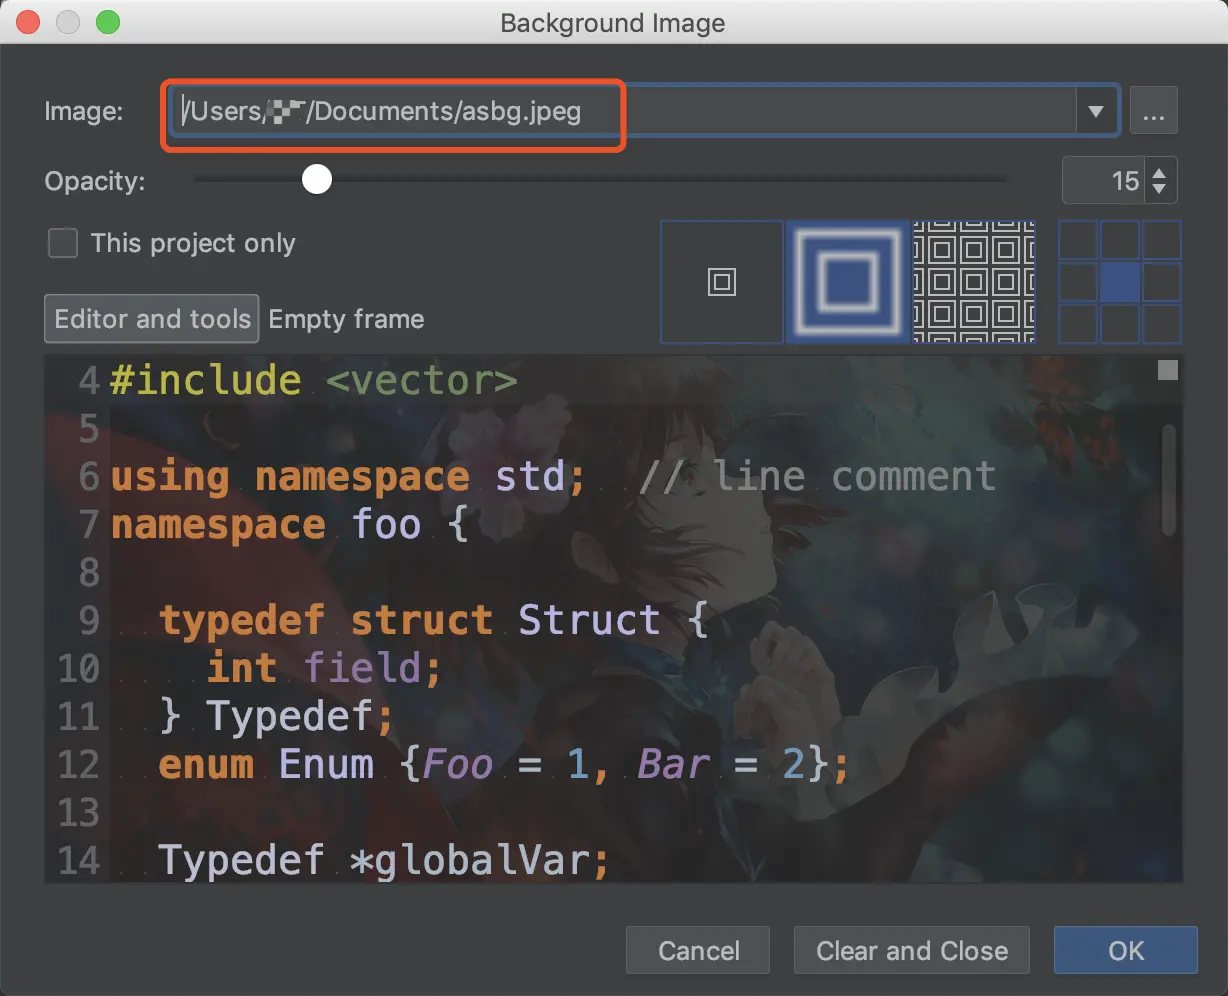Close the dialog with the red window button
This screenshot has height=996, width=1228.
[28, 22]
